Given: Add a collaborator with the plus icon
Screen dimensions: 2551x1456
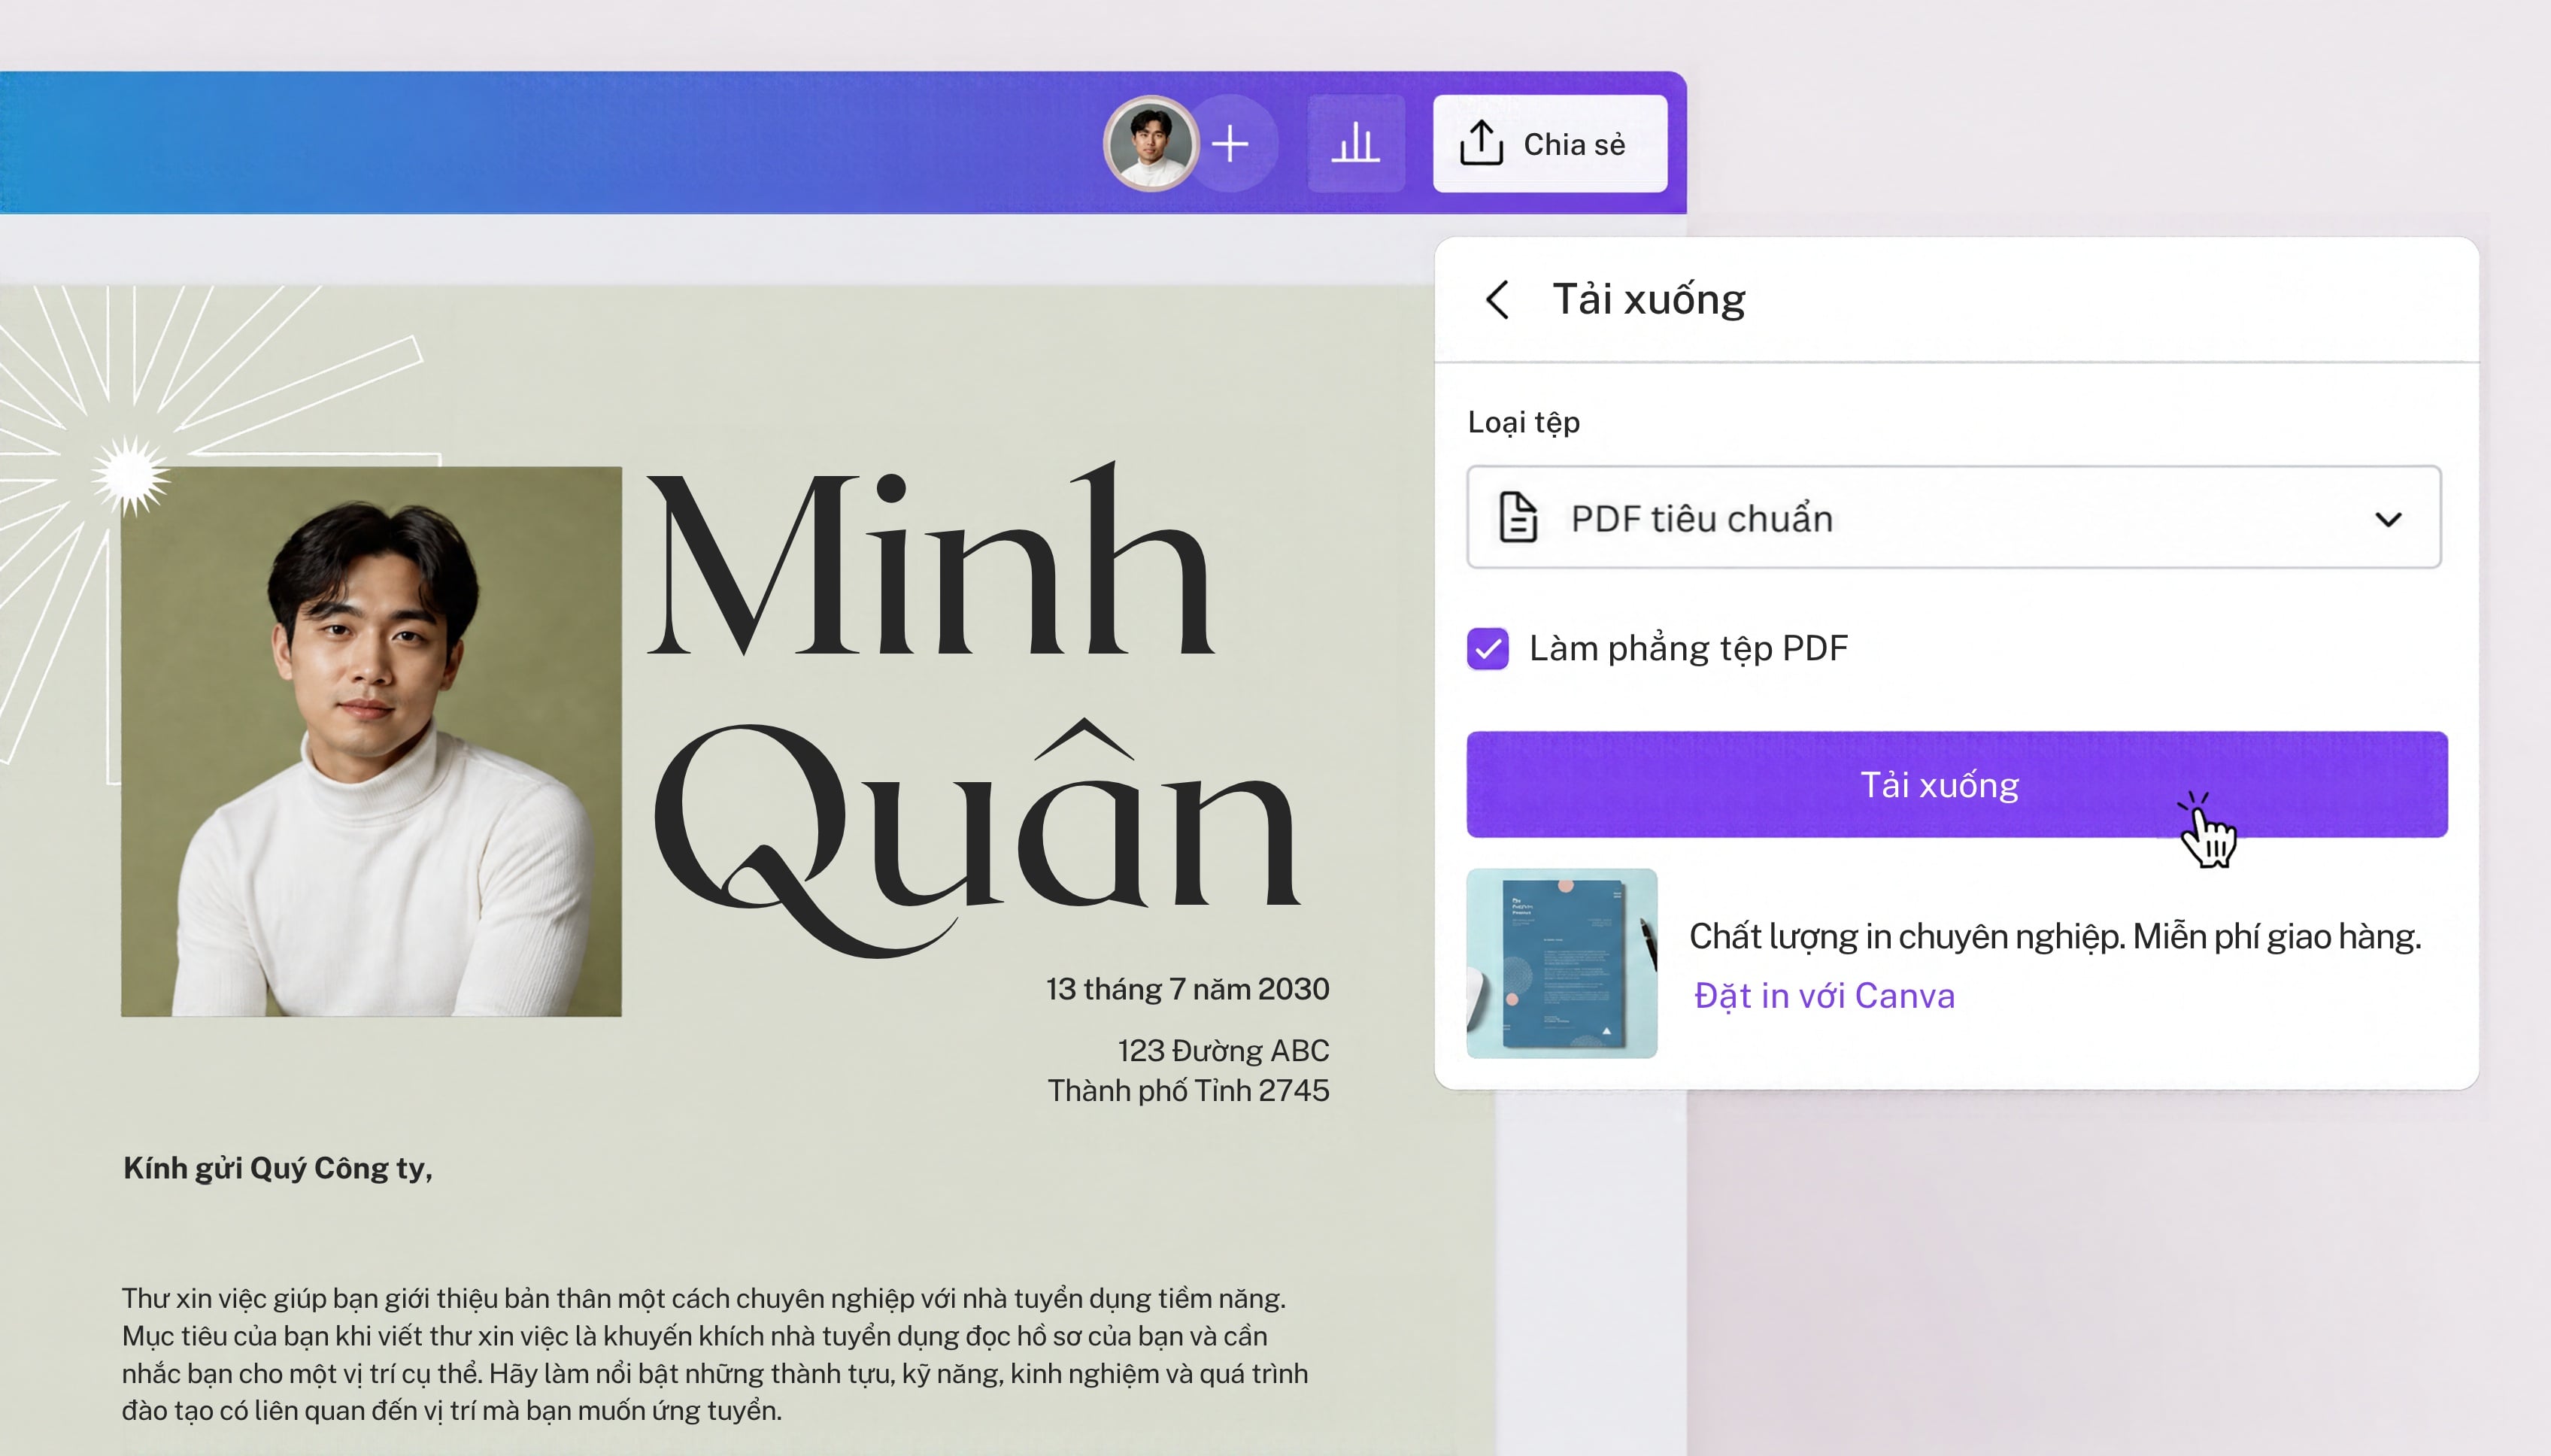Looking at the screenshot, I should (1230, 144).
